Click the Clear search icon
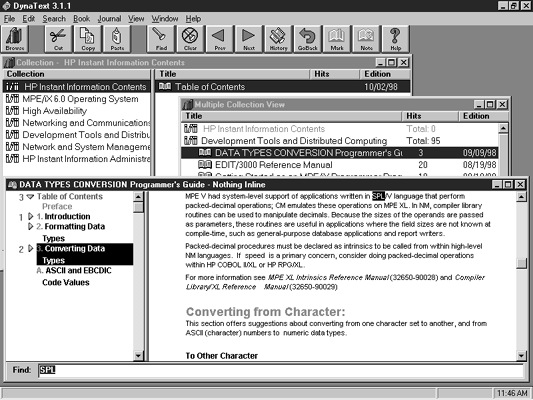 pos(190,39)
